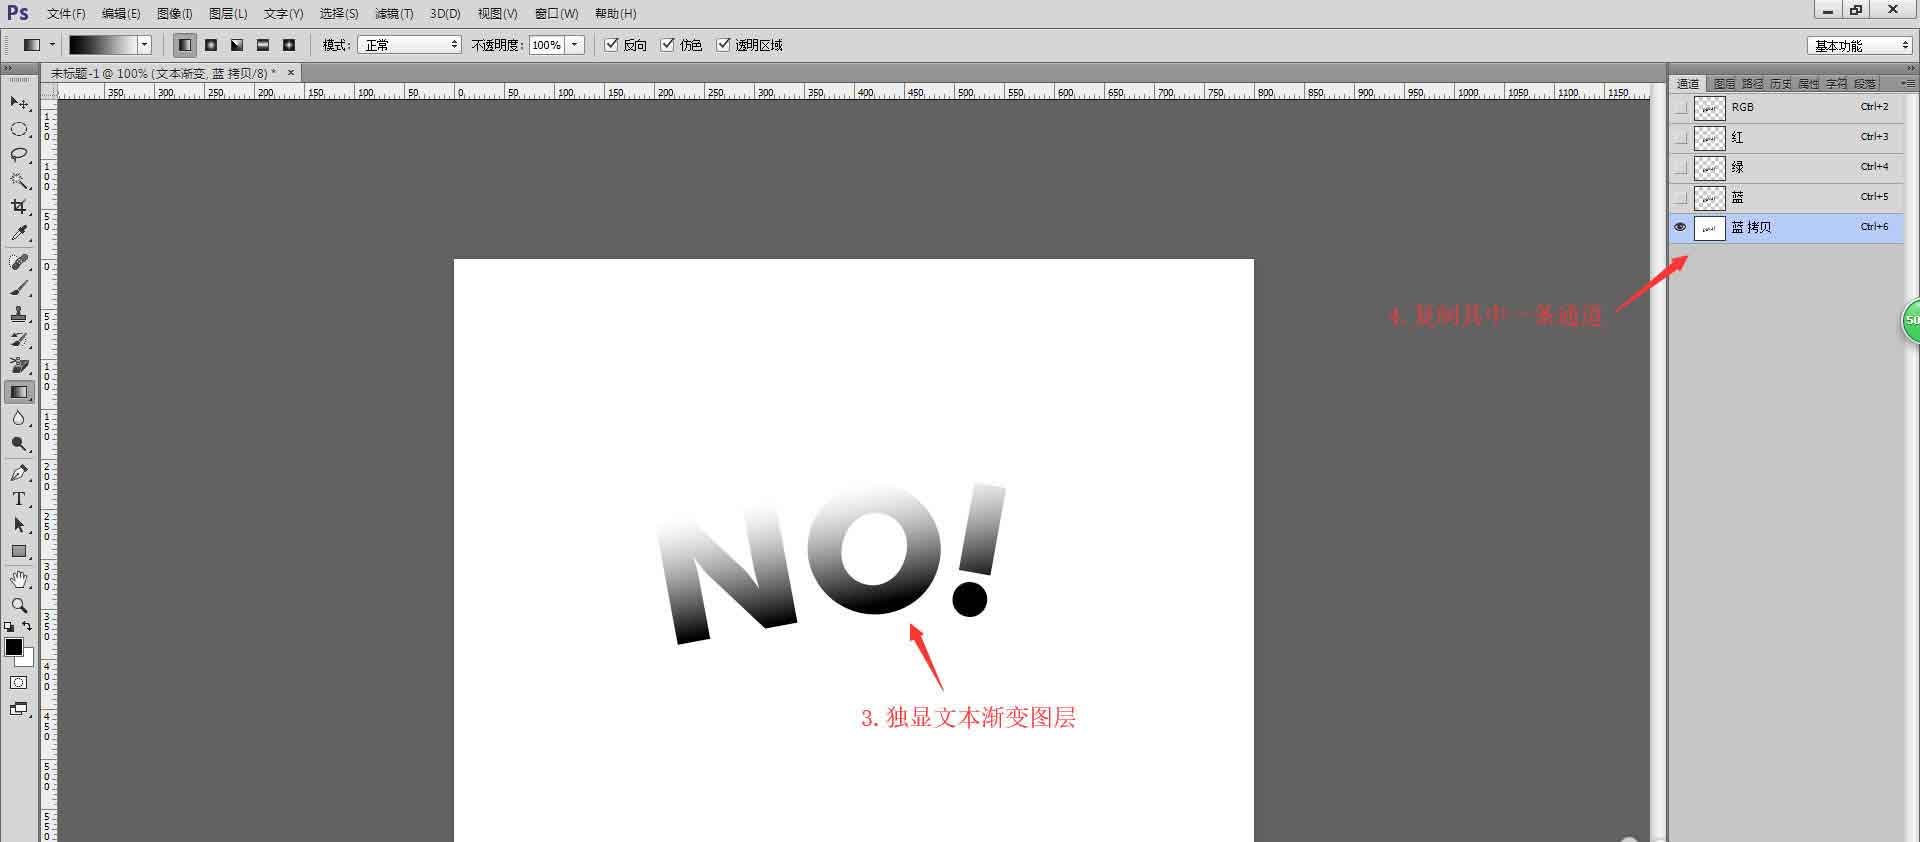Select the Horizontal Type tool
The height and width of the screenshot is (842, 1920).
coord(19,499)
